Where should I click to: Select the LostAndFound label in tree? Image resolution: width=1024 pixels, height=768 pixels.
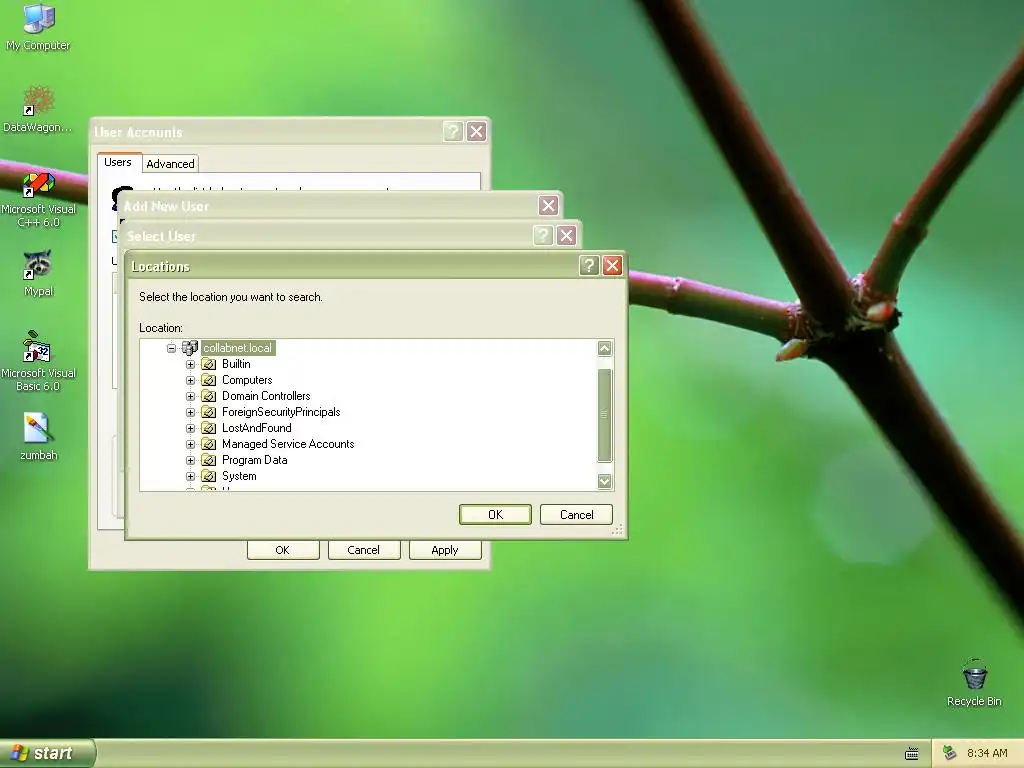[x=257, y=428]
